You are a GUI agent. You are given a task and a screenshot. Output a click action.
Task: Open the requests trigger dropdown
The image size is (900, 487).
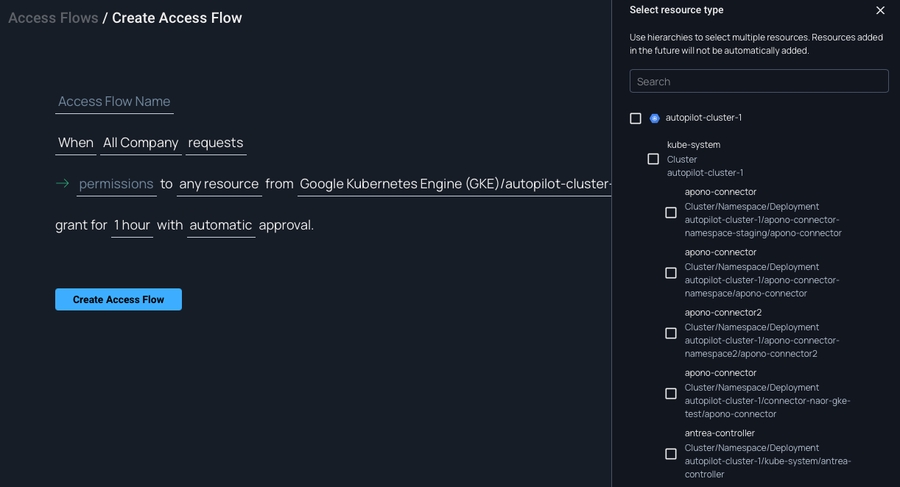(215, 143)
